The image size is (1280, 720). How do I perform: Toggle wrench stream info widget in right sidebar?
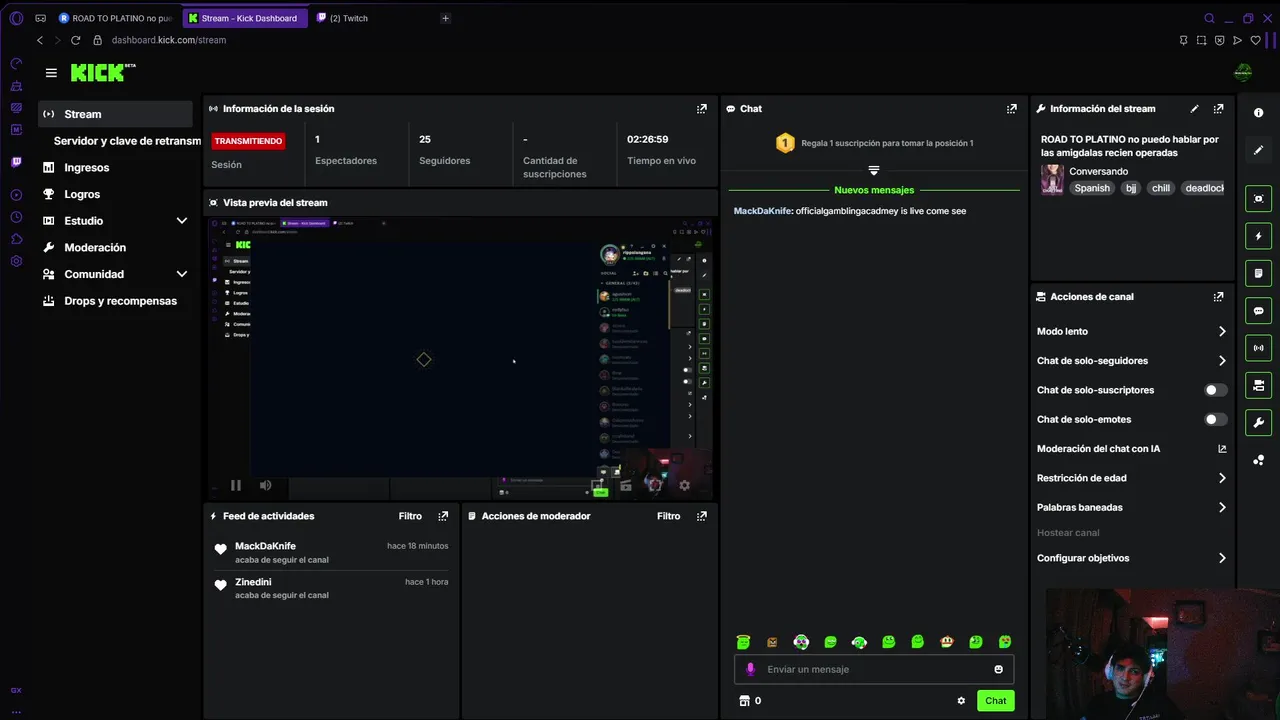(x=1259, y=422)
